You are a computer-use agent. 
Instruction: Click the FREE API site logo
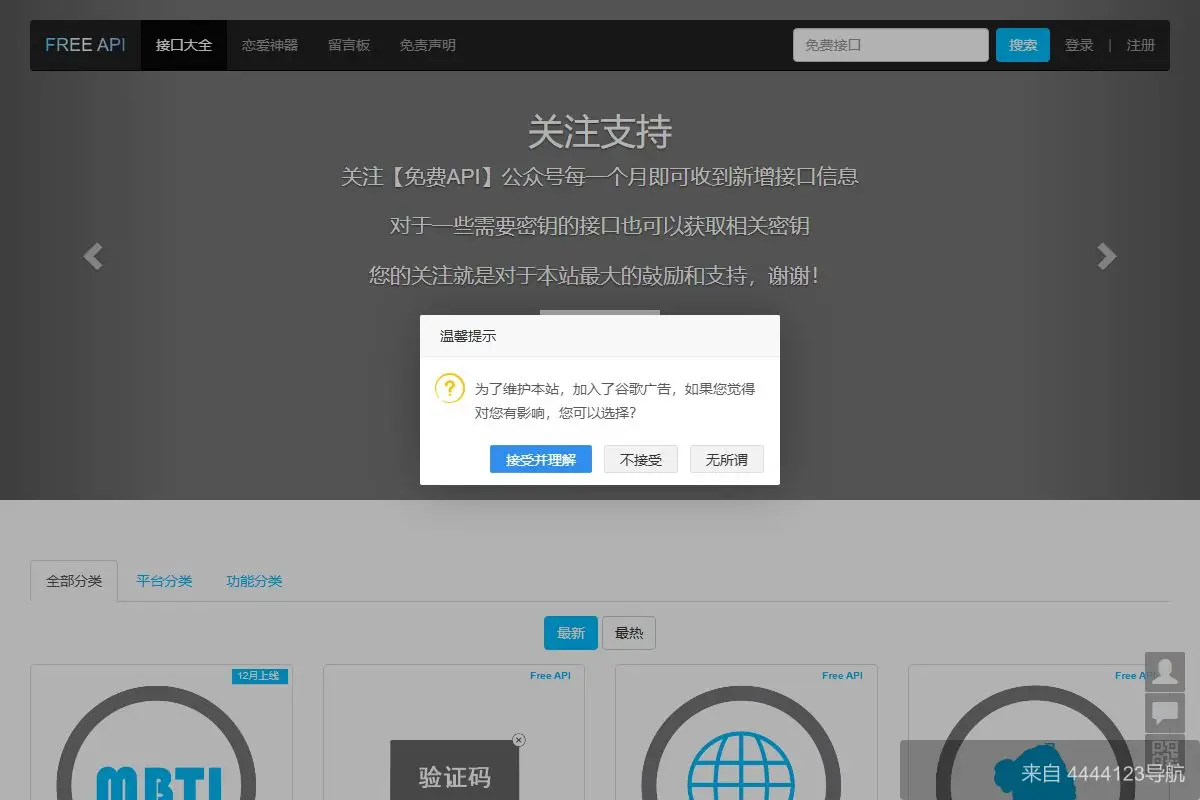[x=84, y=44]
